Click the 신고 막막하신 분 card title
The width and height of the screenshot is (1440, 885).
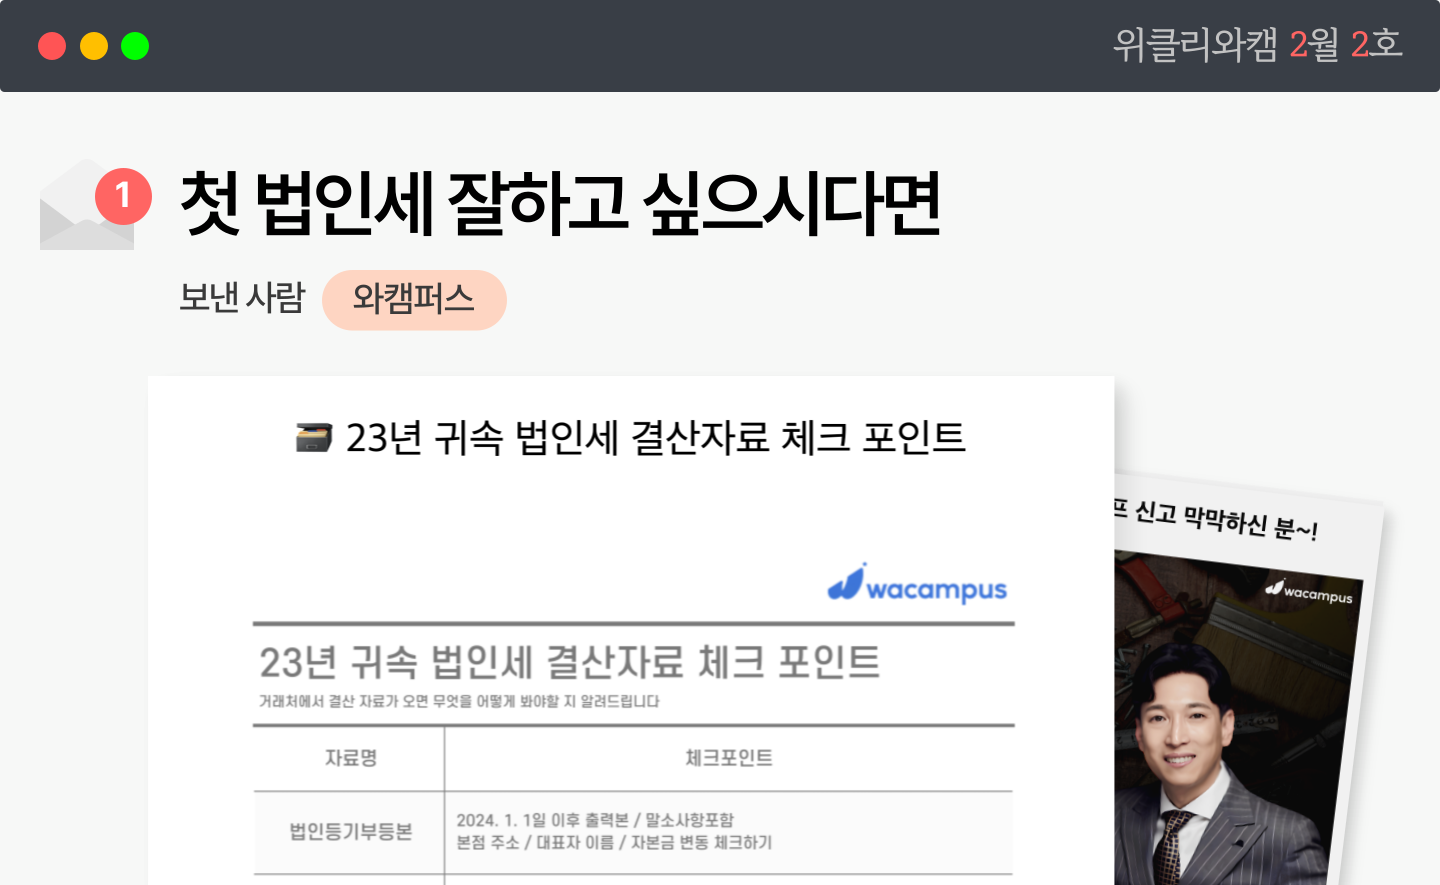coord(1215,518)
